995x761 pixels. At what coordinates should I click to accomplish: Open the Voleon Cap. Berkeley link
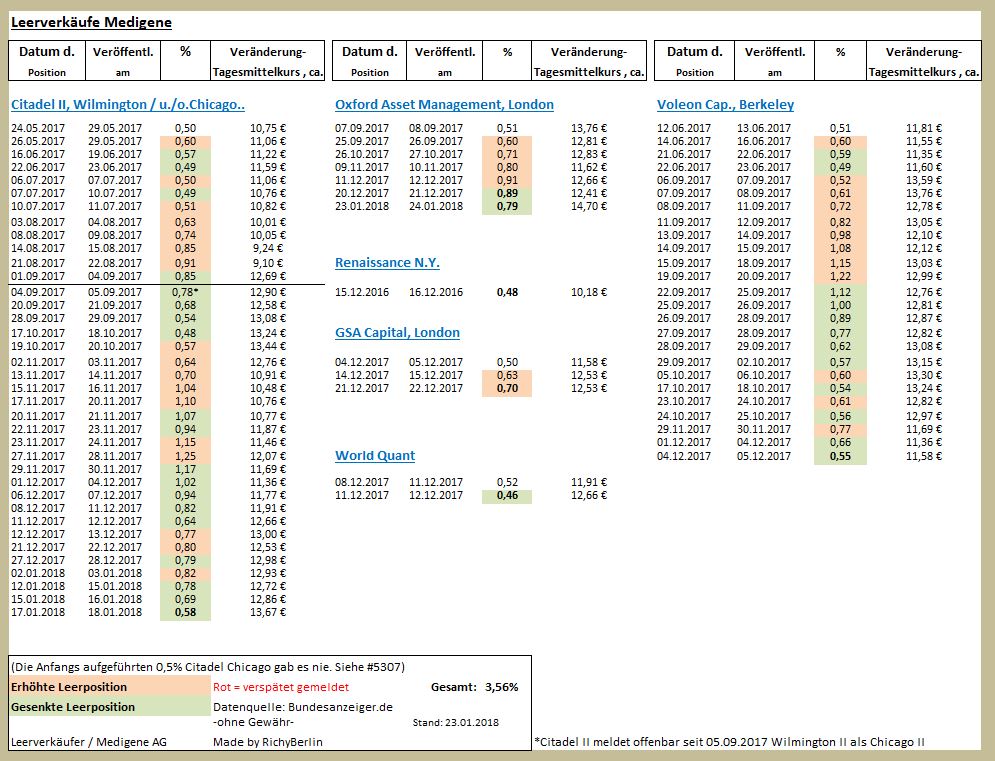(x=727, y=104)
